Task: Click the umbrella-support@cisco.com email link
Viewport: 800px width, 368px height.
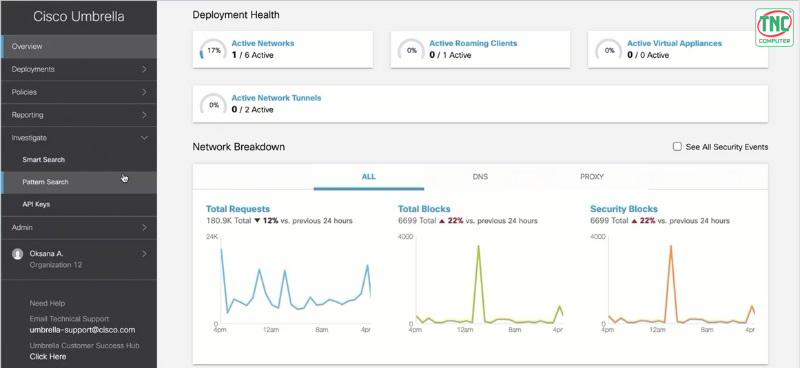Action: click(82, 330)
